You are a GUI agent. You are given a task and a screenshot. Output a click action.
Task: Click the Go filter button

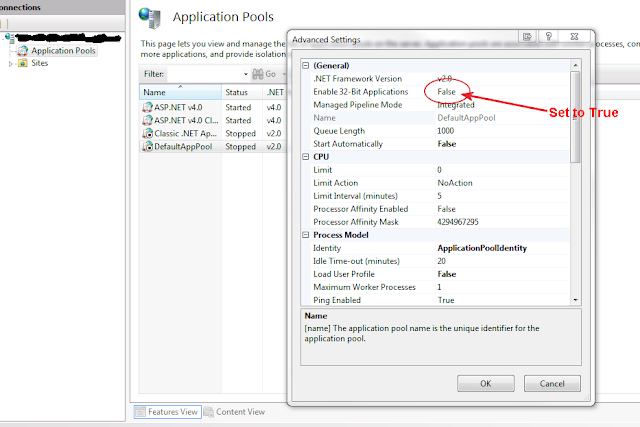coord(264,74)
